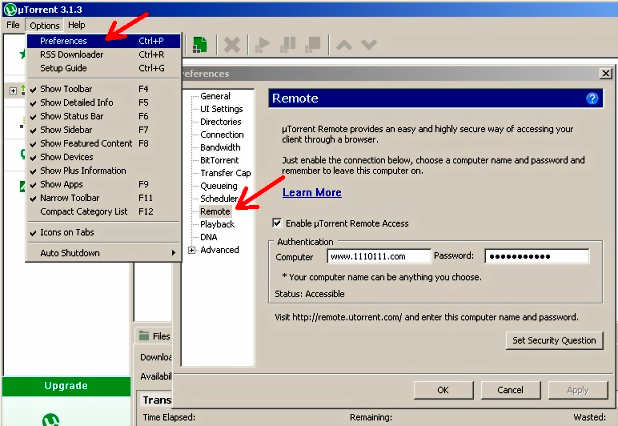618x426 pixels.
Task: Click the Stop torrent toolbar icon
Action: pos(313,45)
